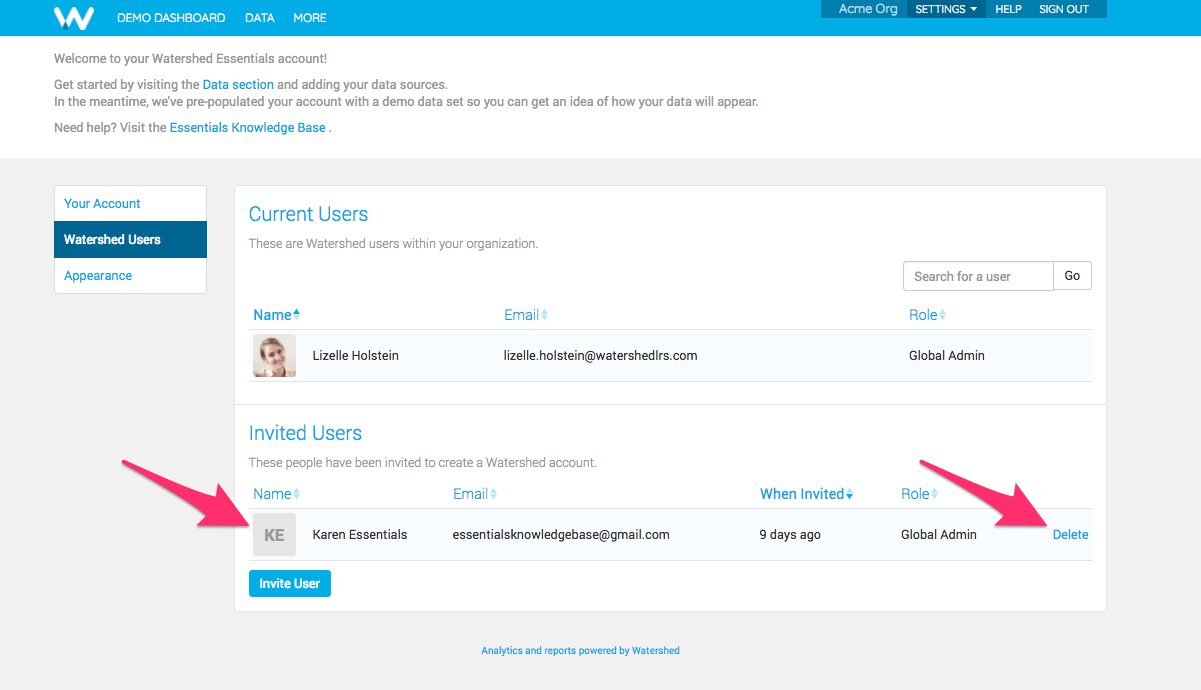The width and height of the screenshot is (1201, 690).
Task: Click the name Lizelle Holstein
Action: 356,356
